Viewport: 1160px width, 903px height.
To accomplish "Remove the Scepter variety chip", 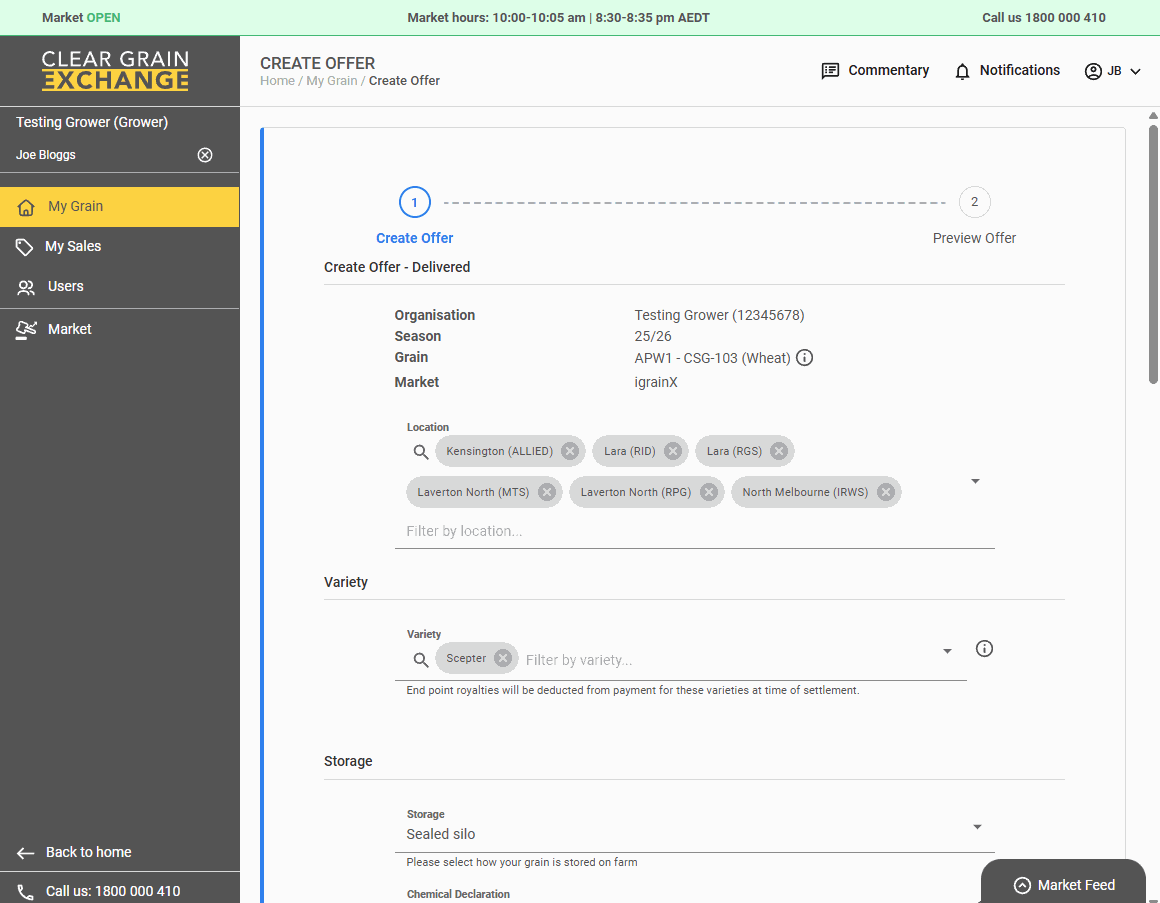I will point(502,658).
